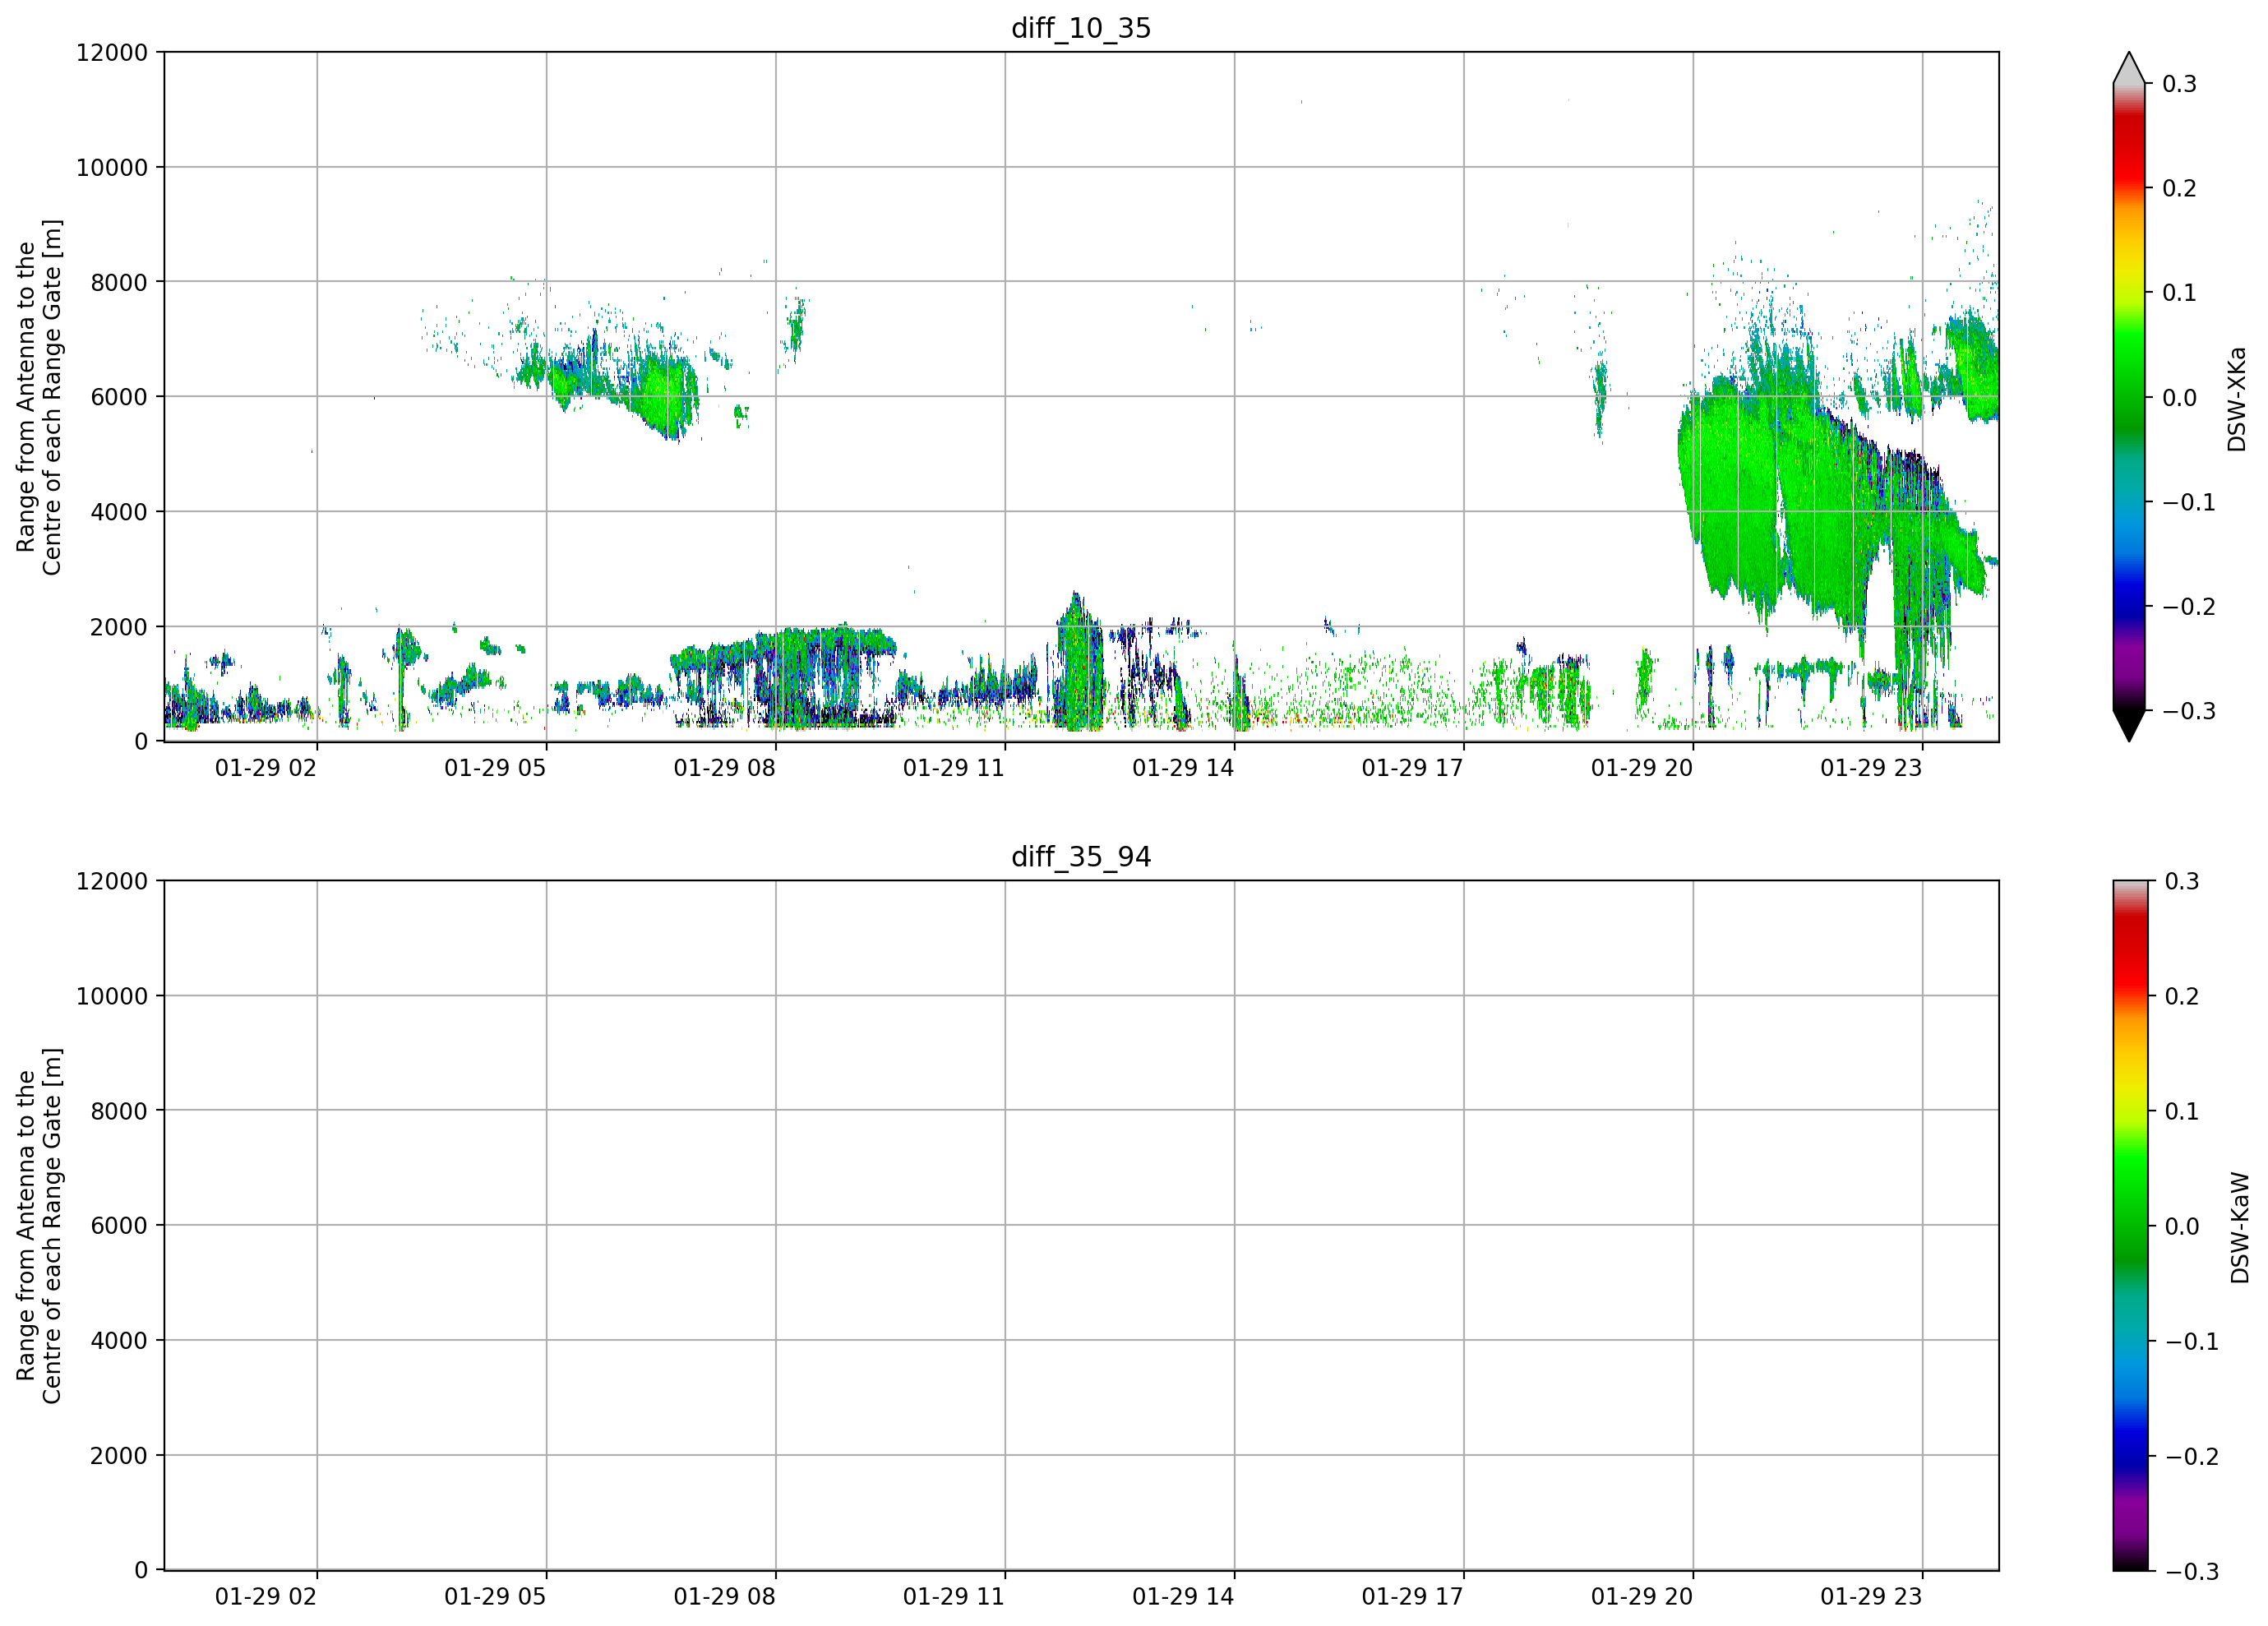Click the 0.2 tick on DSW-KaW colorbar
2268x1626 pixels.
(x=2182, y=996)
